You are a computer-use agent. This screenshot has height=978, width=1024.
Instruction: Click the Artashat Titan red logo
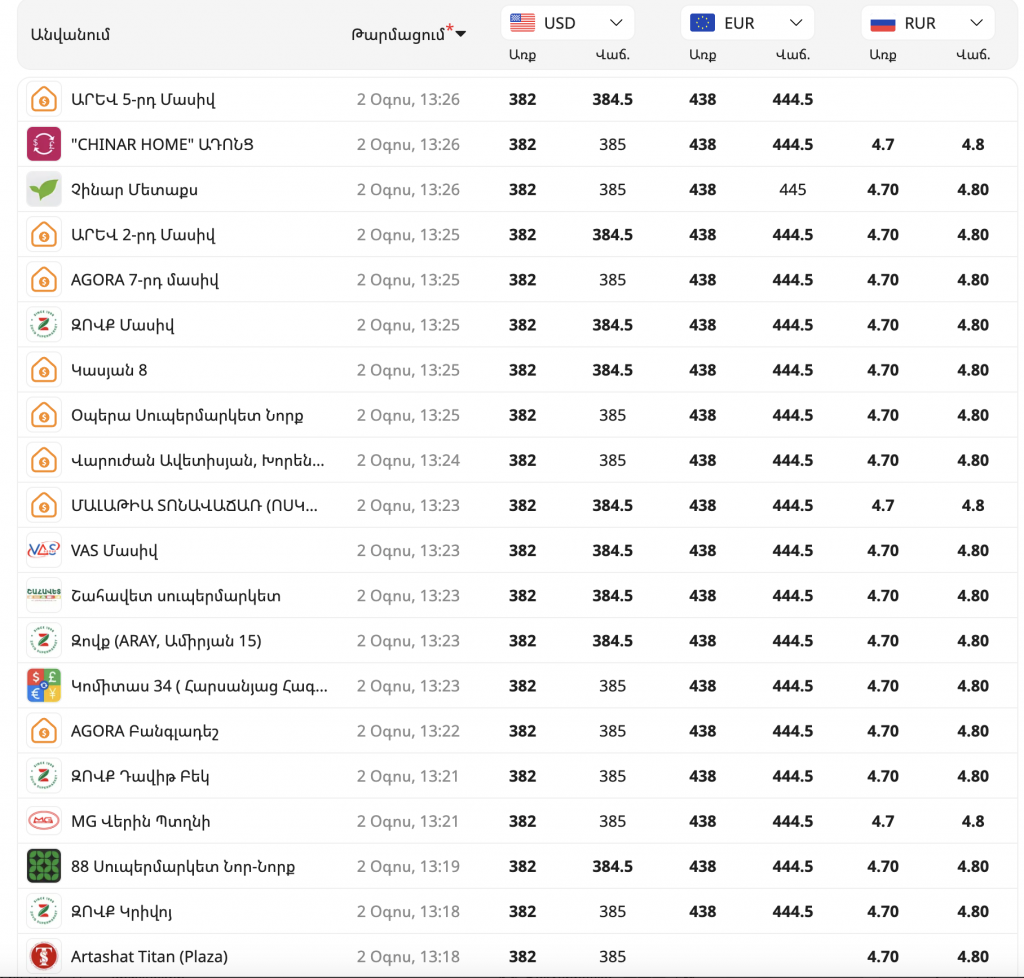[44, 956]
